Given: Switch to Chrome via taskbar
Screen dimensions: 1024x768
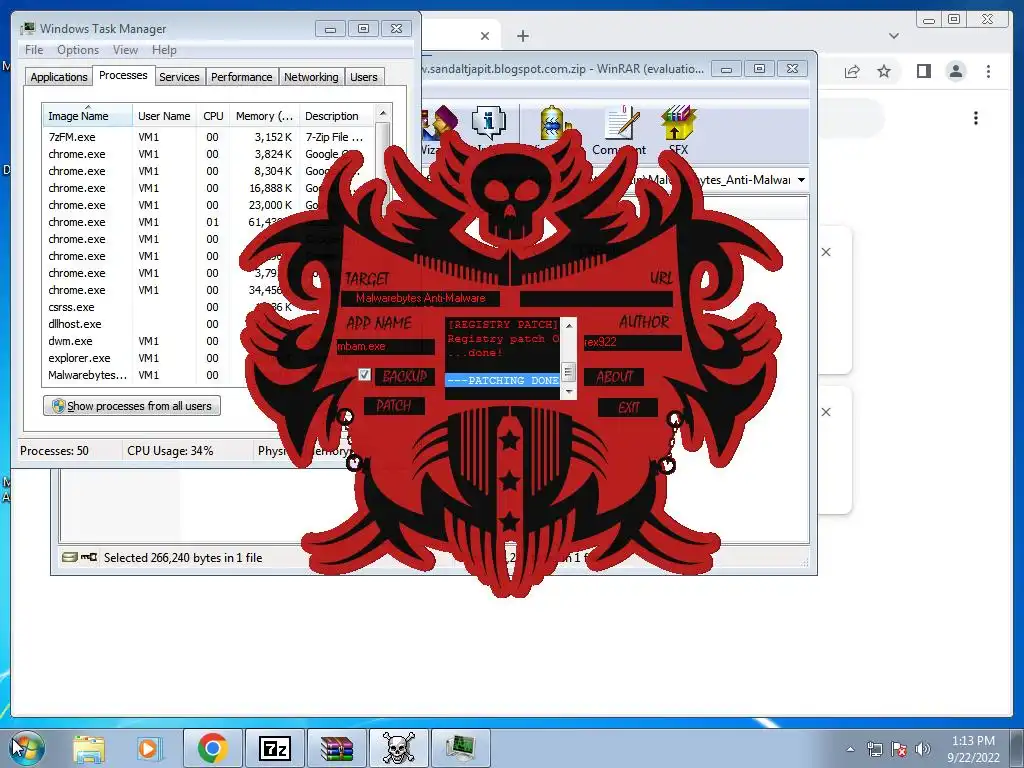Looking at the screenshot, I should pos(212,748).
